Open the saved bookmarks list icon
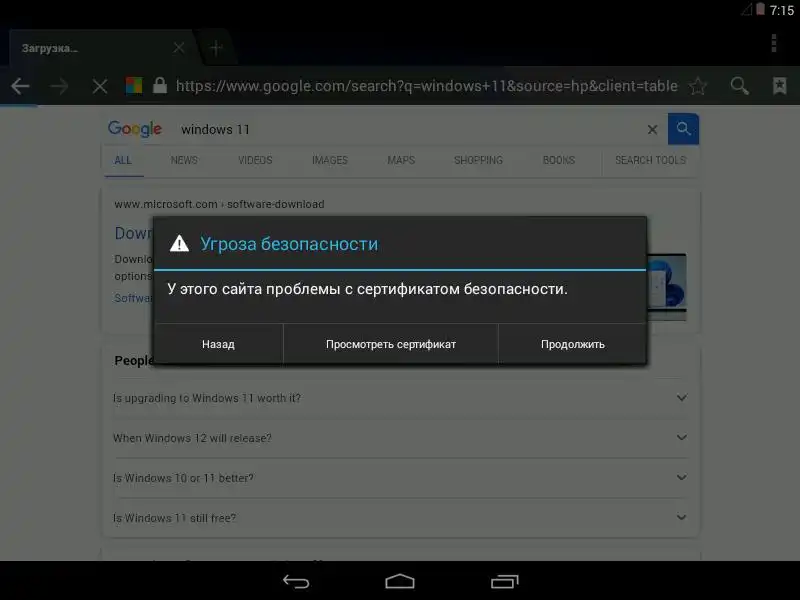This screenshot has width=800, height=600. pos(780,86)
